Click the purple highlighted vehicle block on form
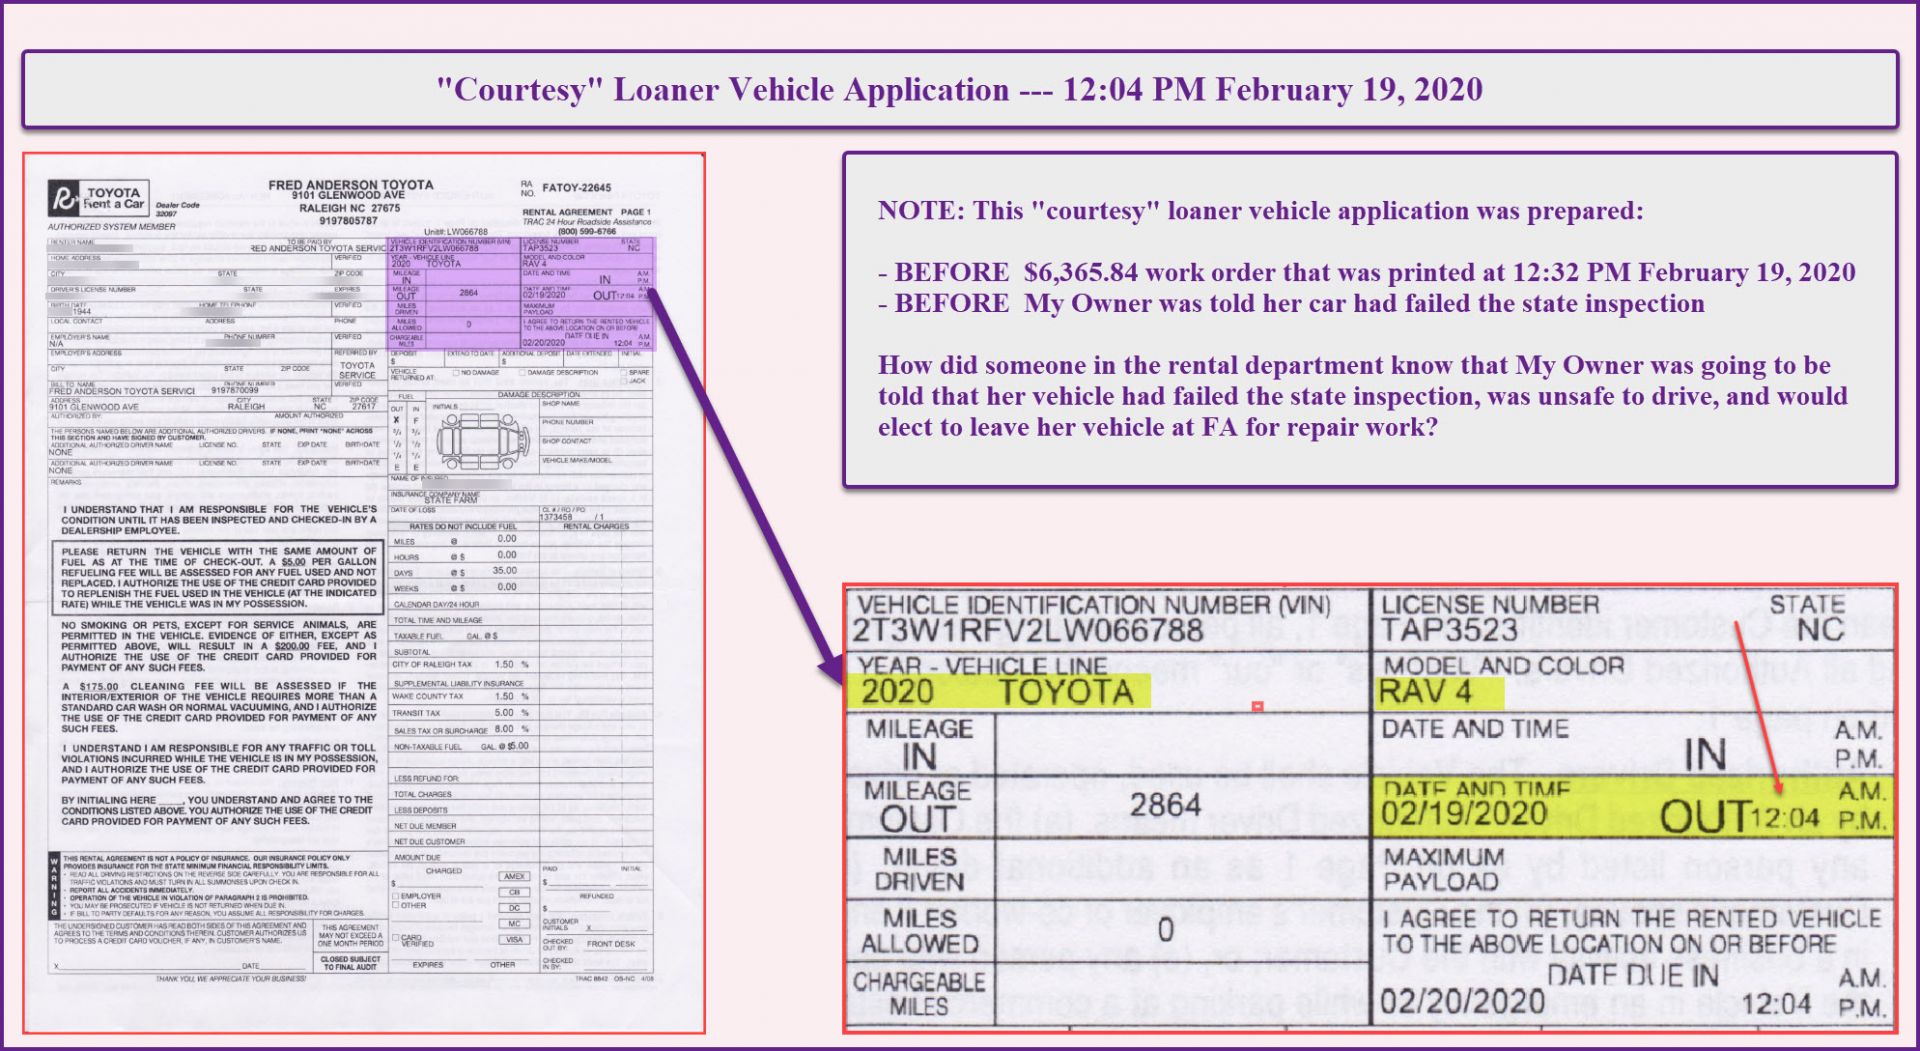The width and height of the screenshot is (1920, 1051). pos(520,293)
